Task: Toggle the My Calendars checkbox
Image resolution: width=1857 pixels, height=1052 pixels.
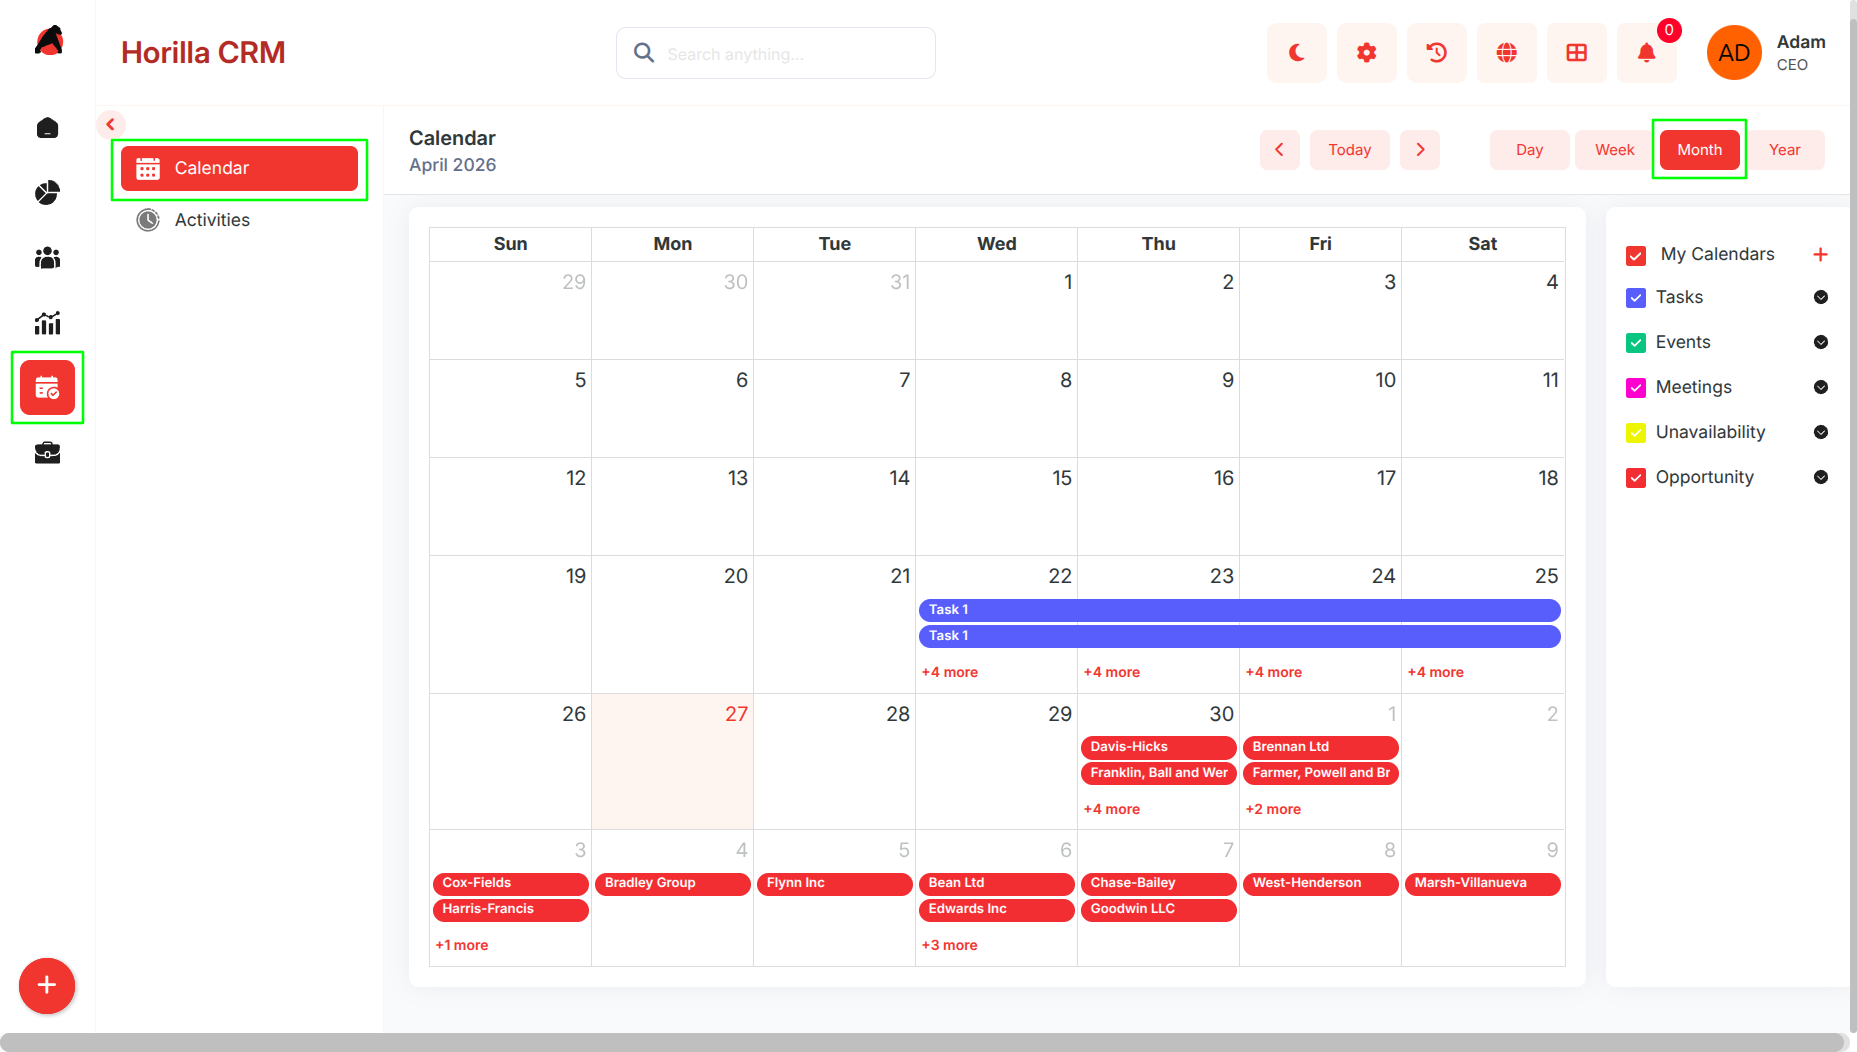Action: coord(1636,256)
